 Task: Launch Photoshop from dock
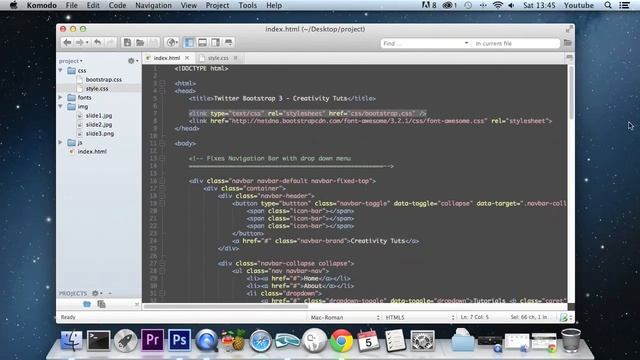click(179, 340)
